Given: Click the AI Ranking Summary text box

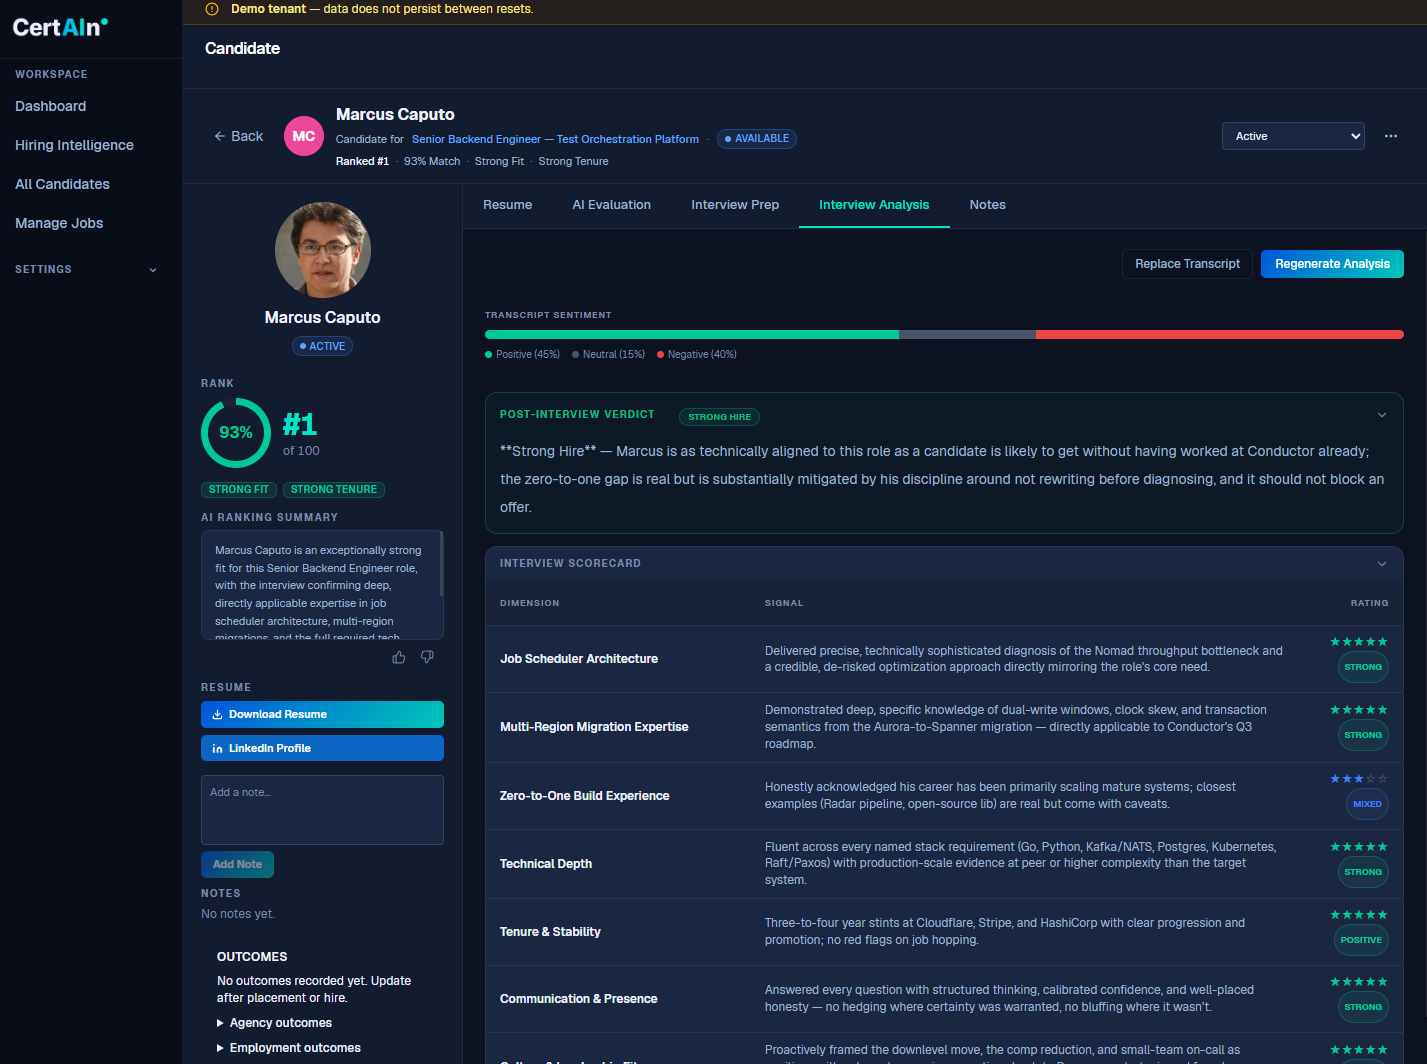Looking at the screenshot, I should 322,585.
